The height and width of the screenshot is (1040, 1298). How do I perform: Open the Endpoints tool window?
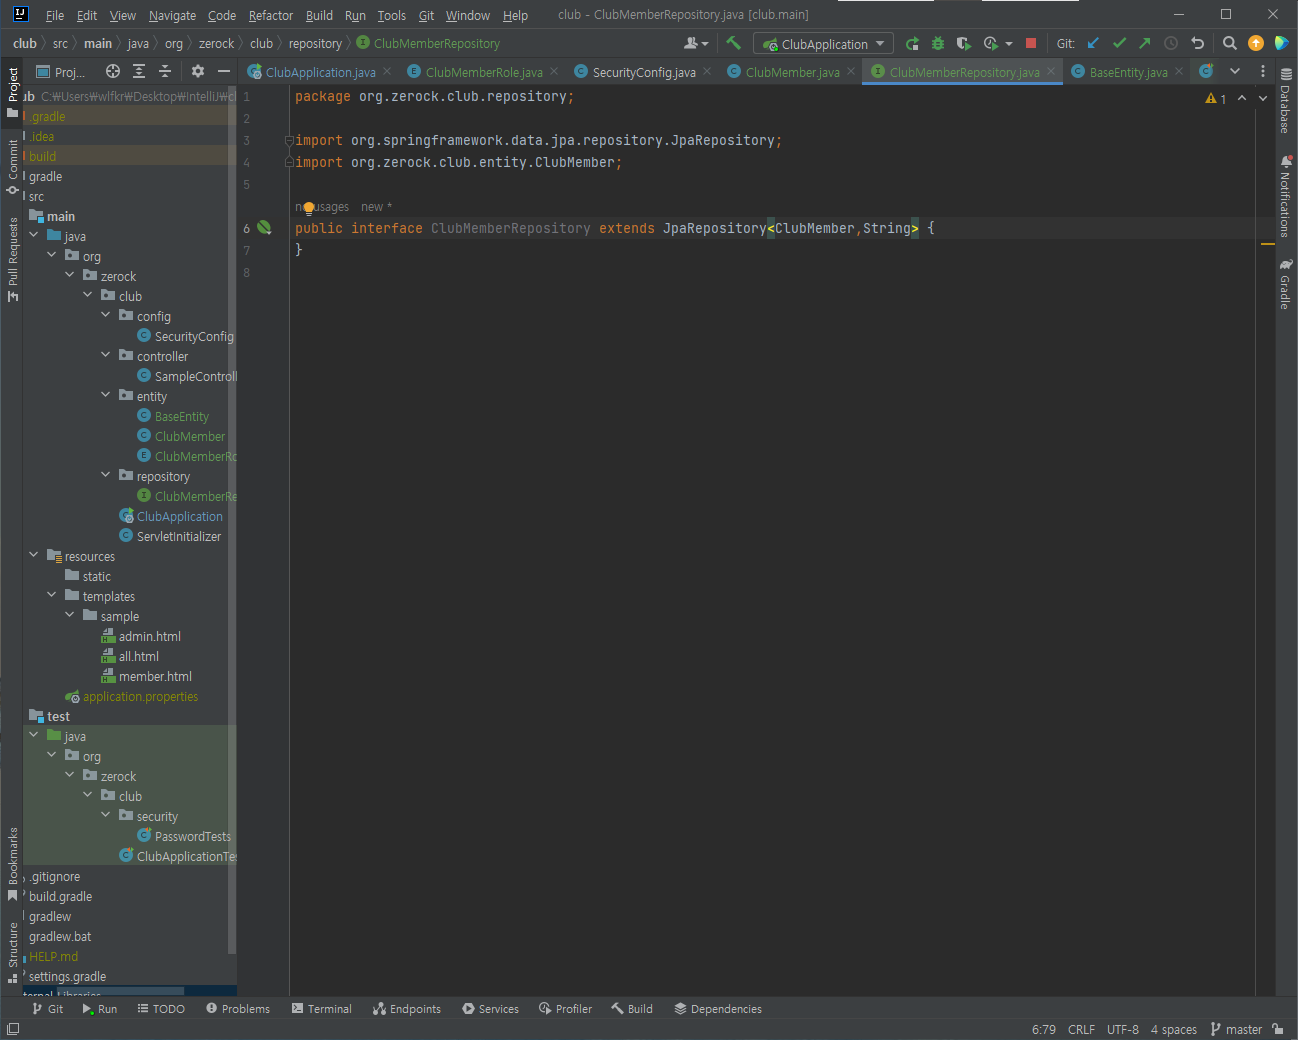click(x=407, y=1009)
